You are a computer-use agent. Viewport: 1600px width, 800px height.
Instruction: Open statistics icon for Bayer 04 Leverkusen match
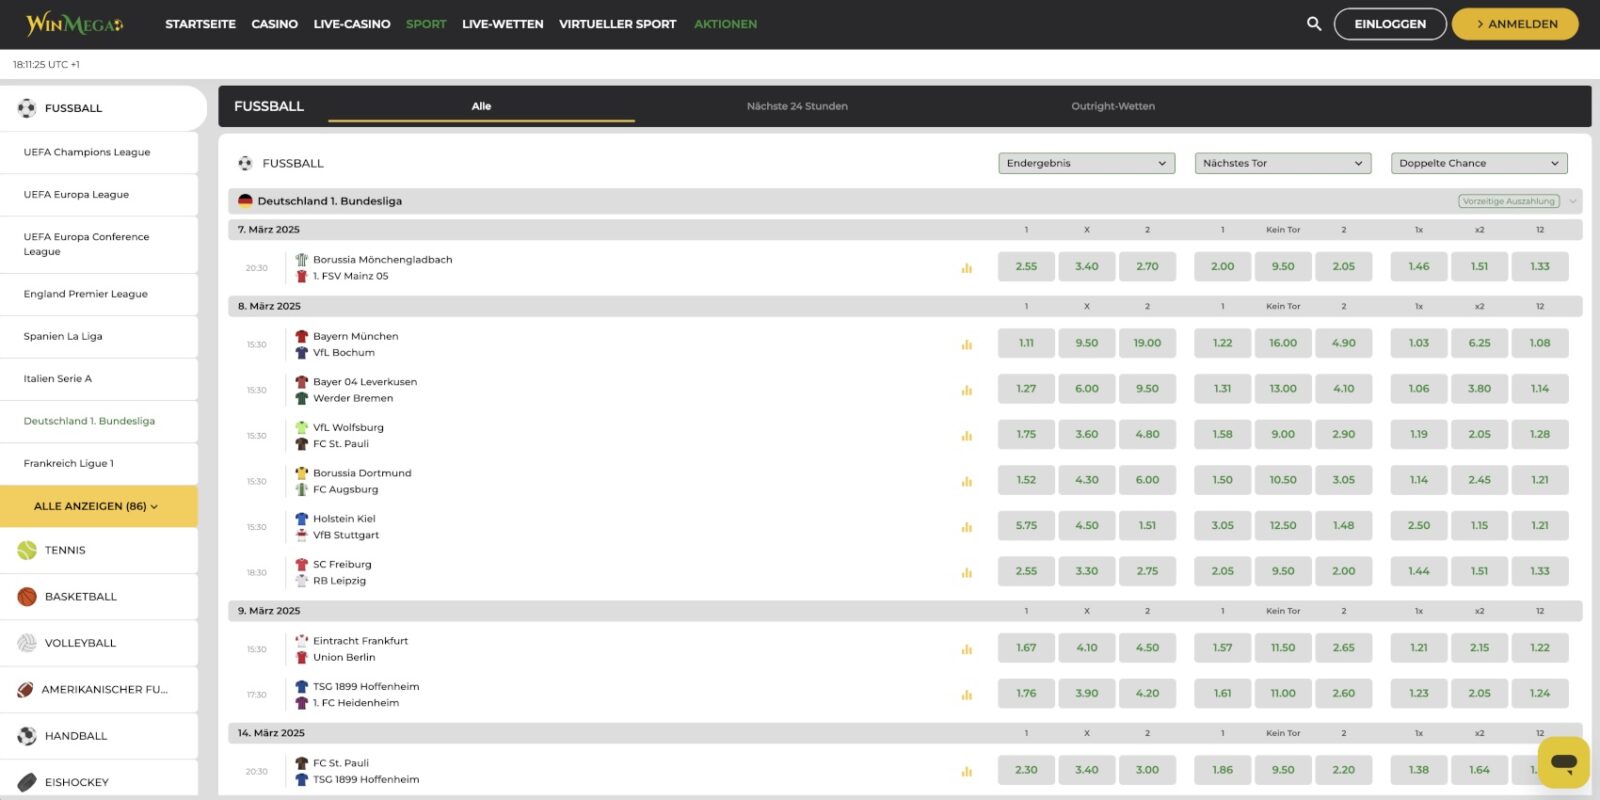pos(967,390)
